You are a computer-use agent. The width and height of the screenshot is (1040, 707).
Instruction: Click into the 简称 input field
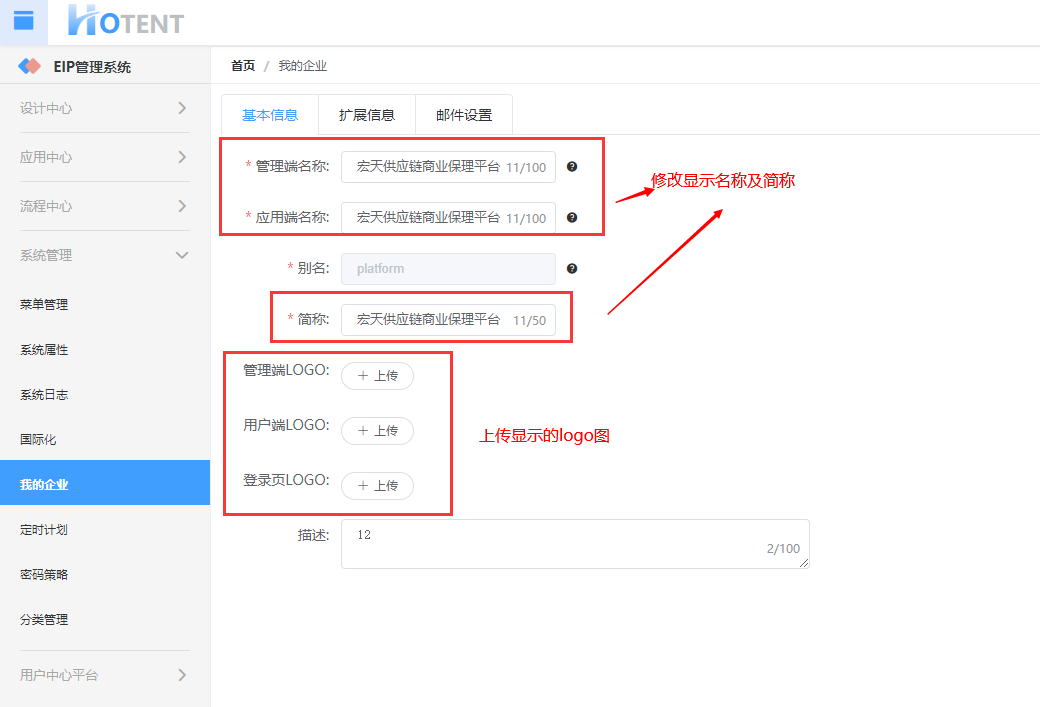pos(430,320)
